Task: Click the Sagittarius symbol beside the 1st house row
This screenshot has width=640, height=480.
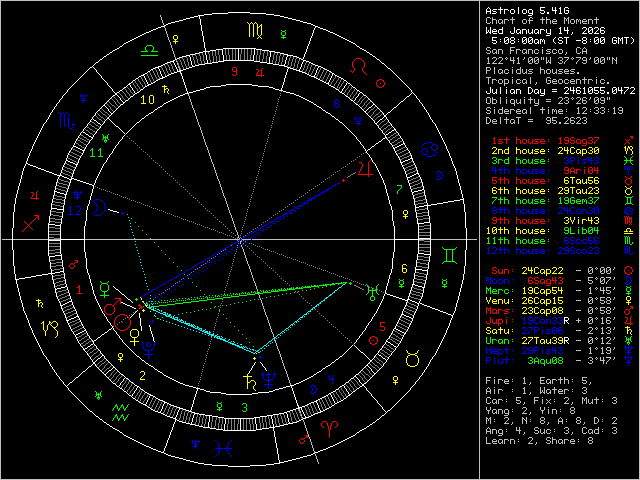Action: [x=629, y=141]
